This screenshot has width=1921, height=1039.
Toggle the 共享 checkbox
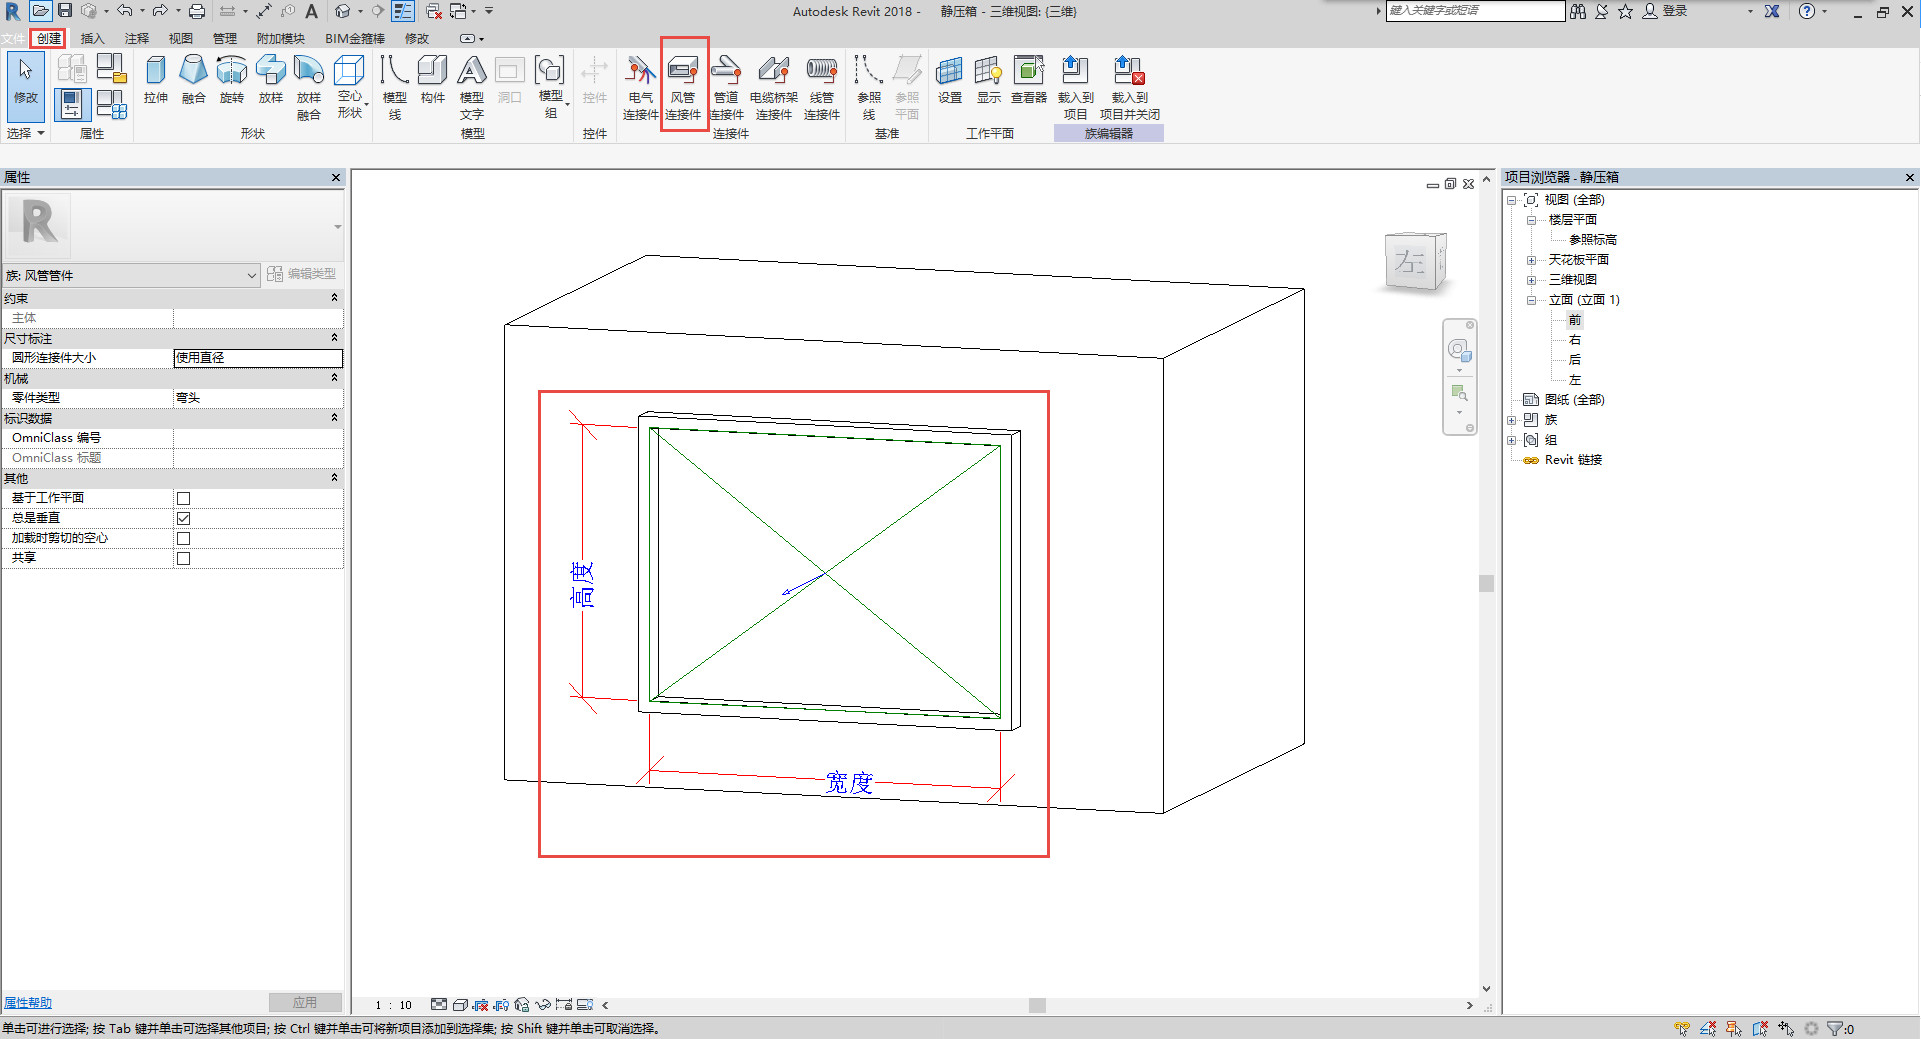click(x=183, y=558)
